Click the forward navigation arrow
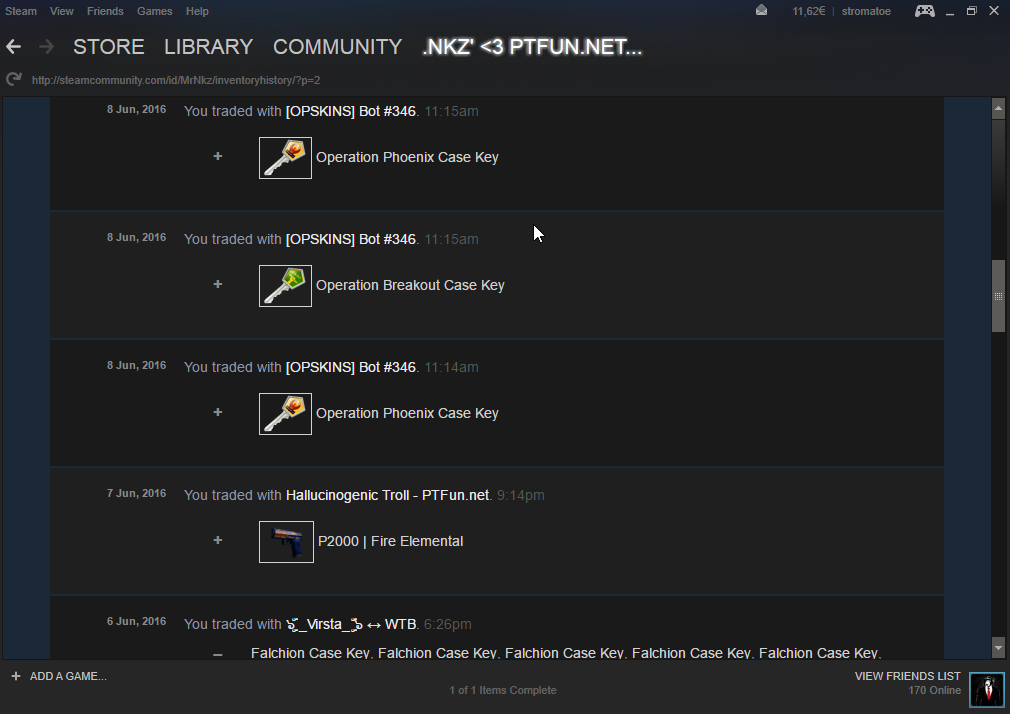 [x=45, y=47]
